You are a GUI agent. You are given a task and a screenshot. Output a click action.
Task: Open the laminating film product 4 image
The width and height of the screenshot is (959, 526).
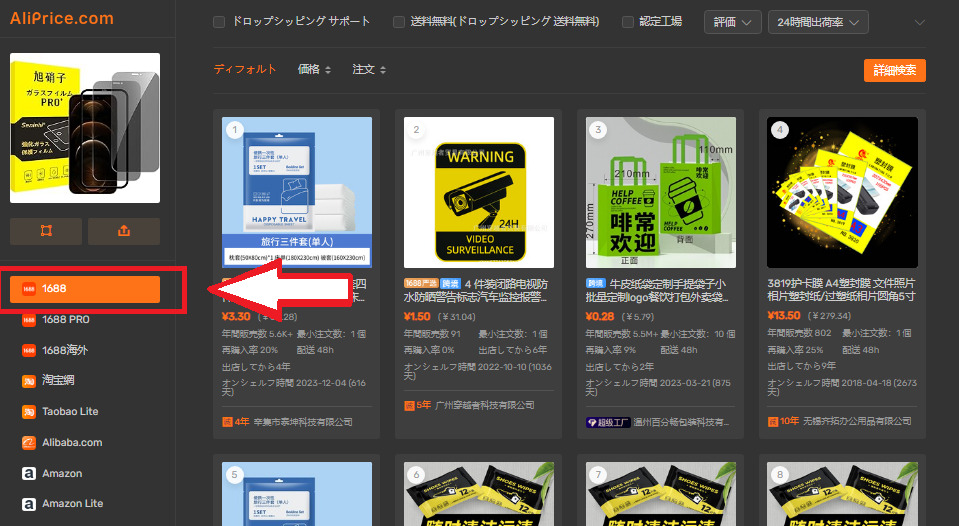842,192
